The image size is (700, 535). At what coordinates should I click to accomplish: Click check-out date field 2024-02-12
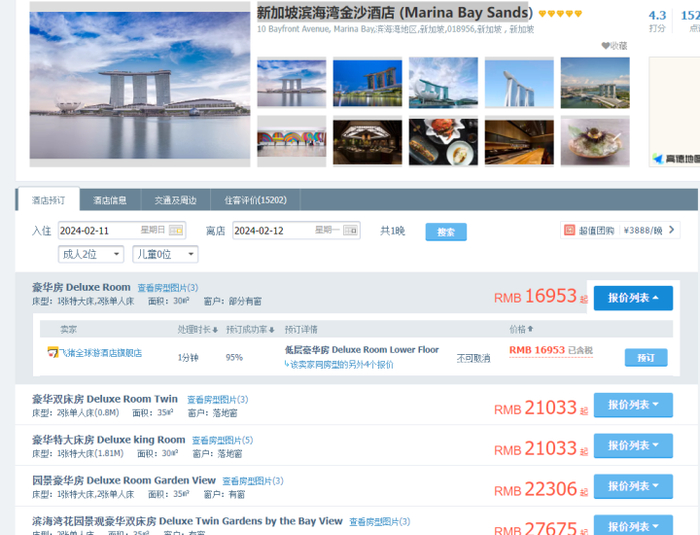tap(296, 230)
